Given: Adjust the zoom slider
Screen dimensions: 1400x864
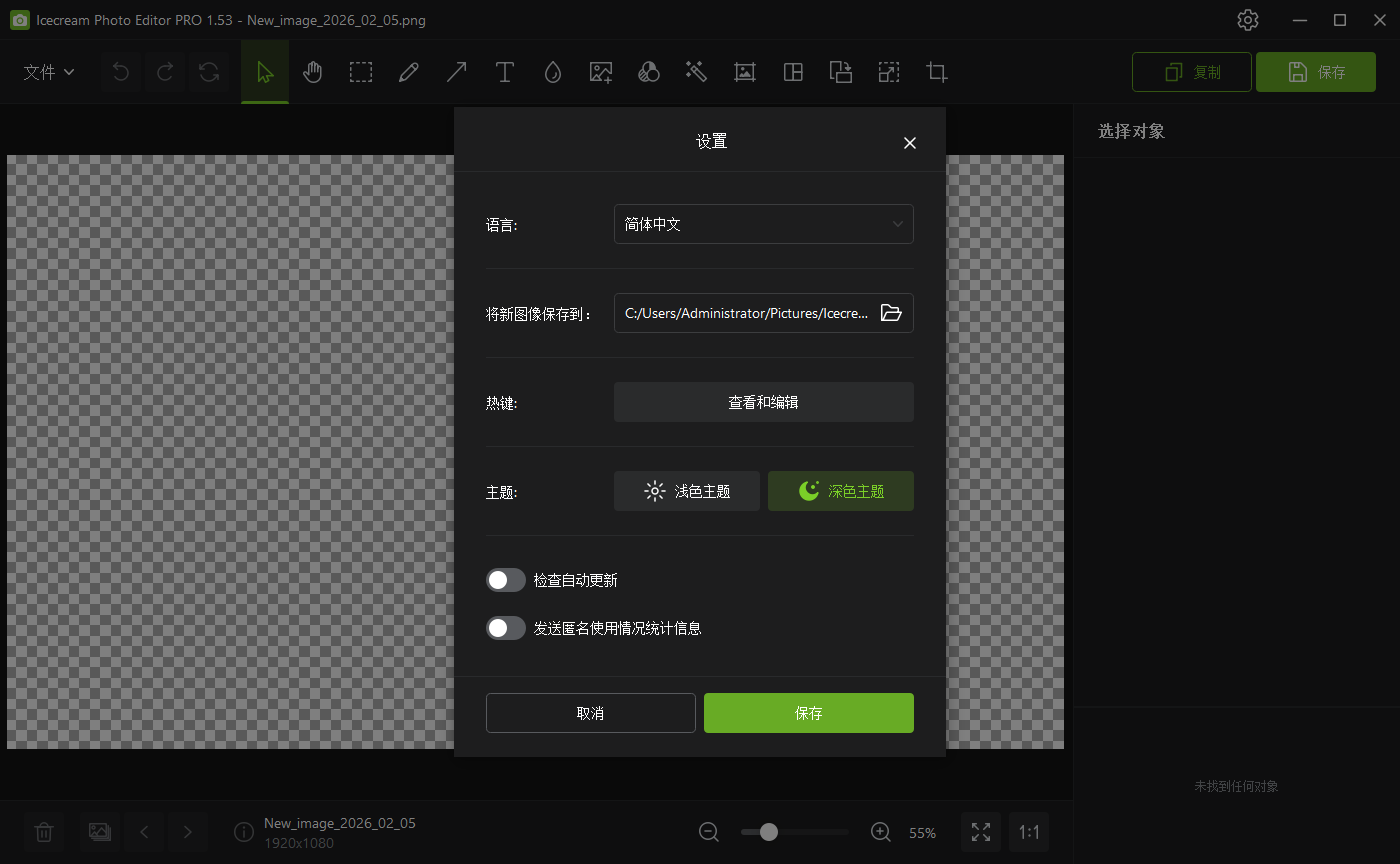Looking at the screenshot, I should pyautogui.click(x=767, y=831).
